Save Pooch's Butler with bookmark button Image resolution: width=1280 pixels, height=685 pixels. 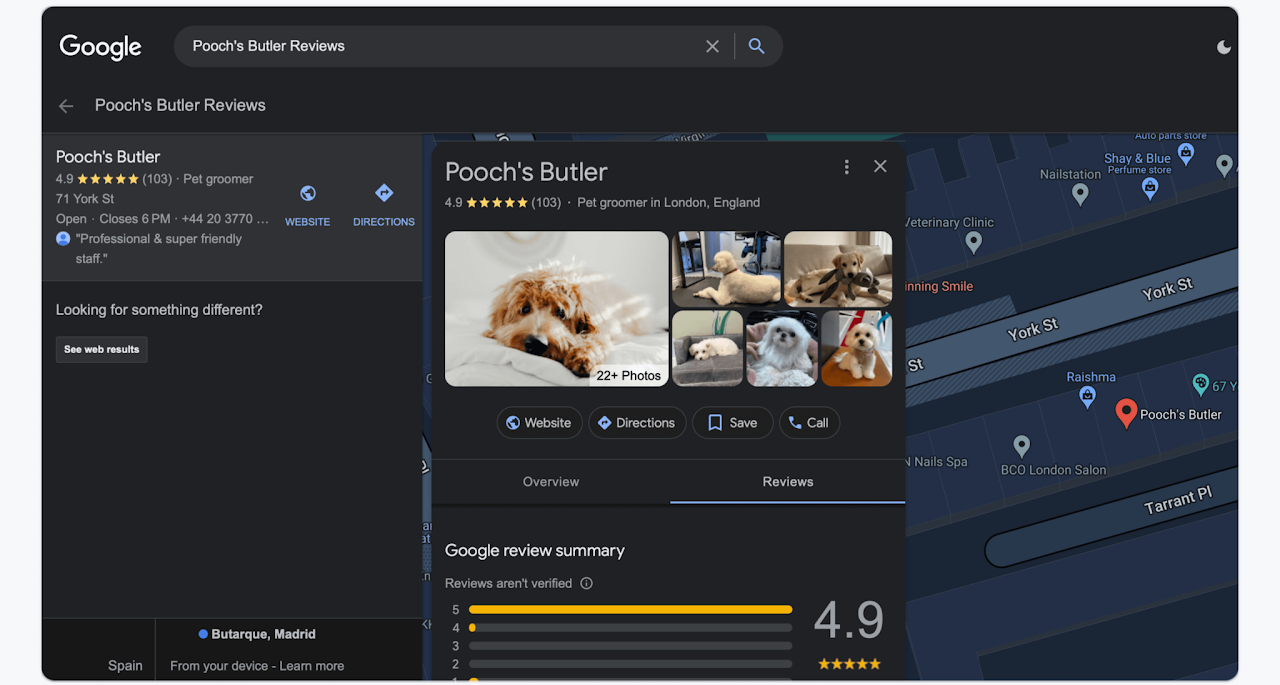coord(733,423)
